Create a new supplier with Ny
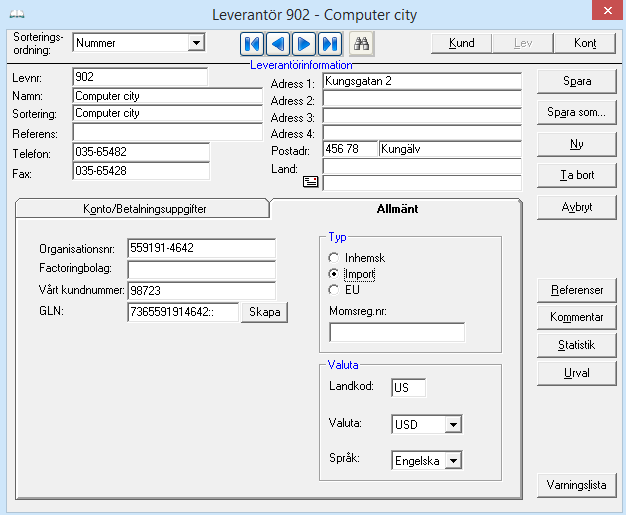Screen dimensions: 626x515 [x=577, y=144]
